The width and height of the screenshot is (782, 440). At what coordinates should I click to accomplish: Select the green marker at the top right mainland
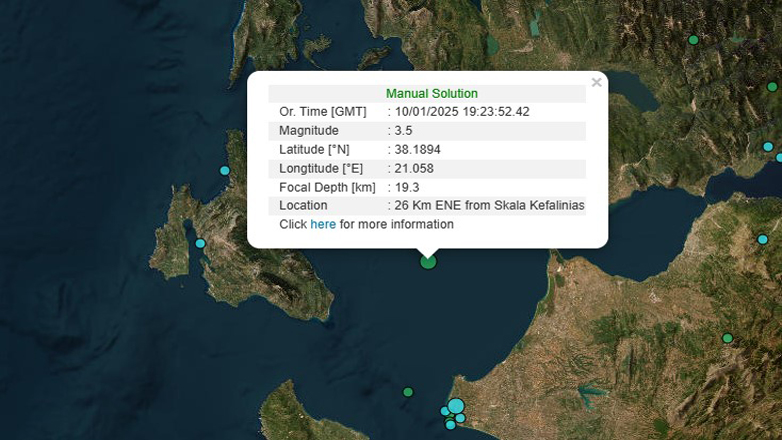693,40
